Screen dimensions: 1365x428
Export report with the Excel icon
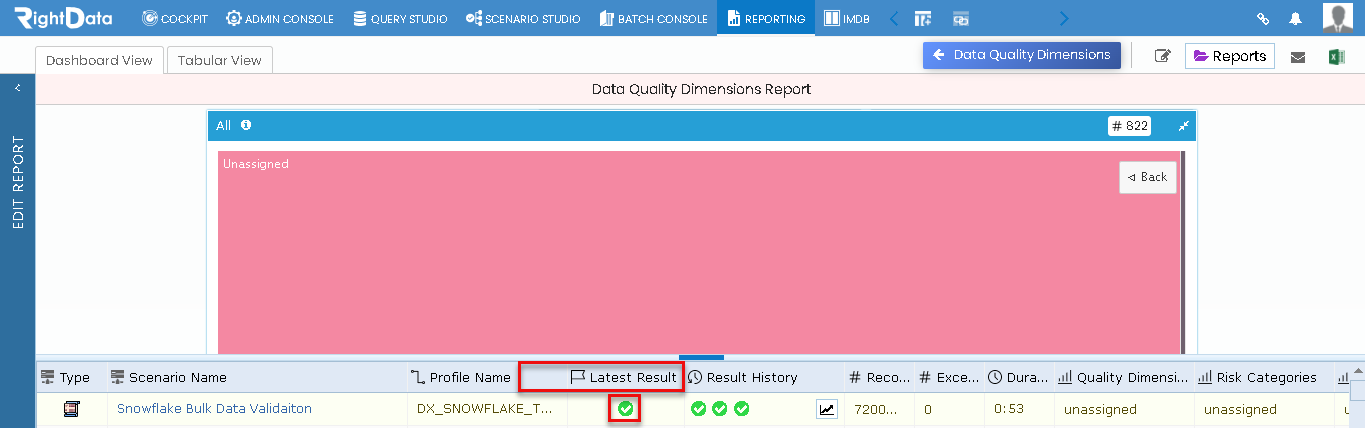(1336, 57)
